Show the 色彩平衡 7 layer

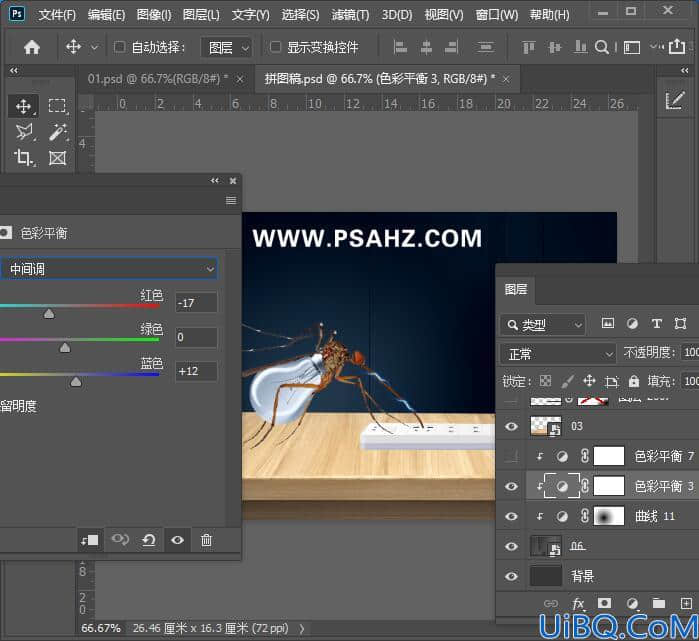click(511, 456)
